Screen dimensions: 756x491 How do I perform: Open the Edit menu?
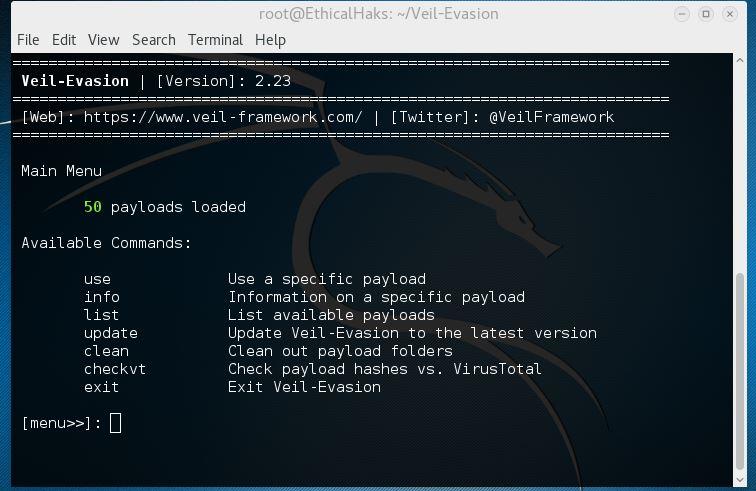point(64,40)
